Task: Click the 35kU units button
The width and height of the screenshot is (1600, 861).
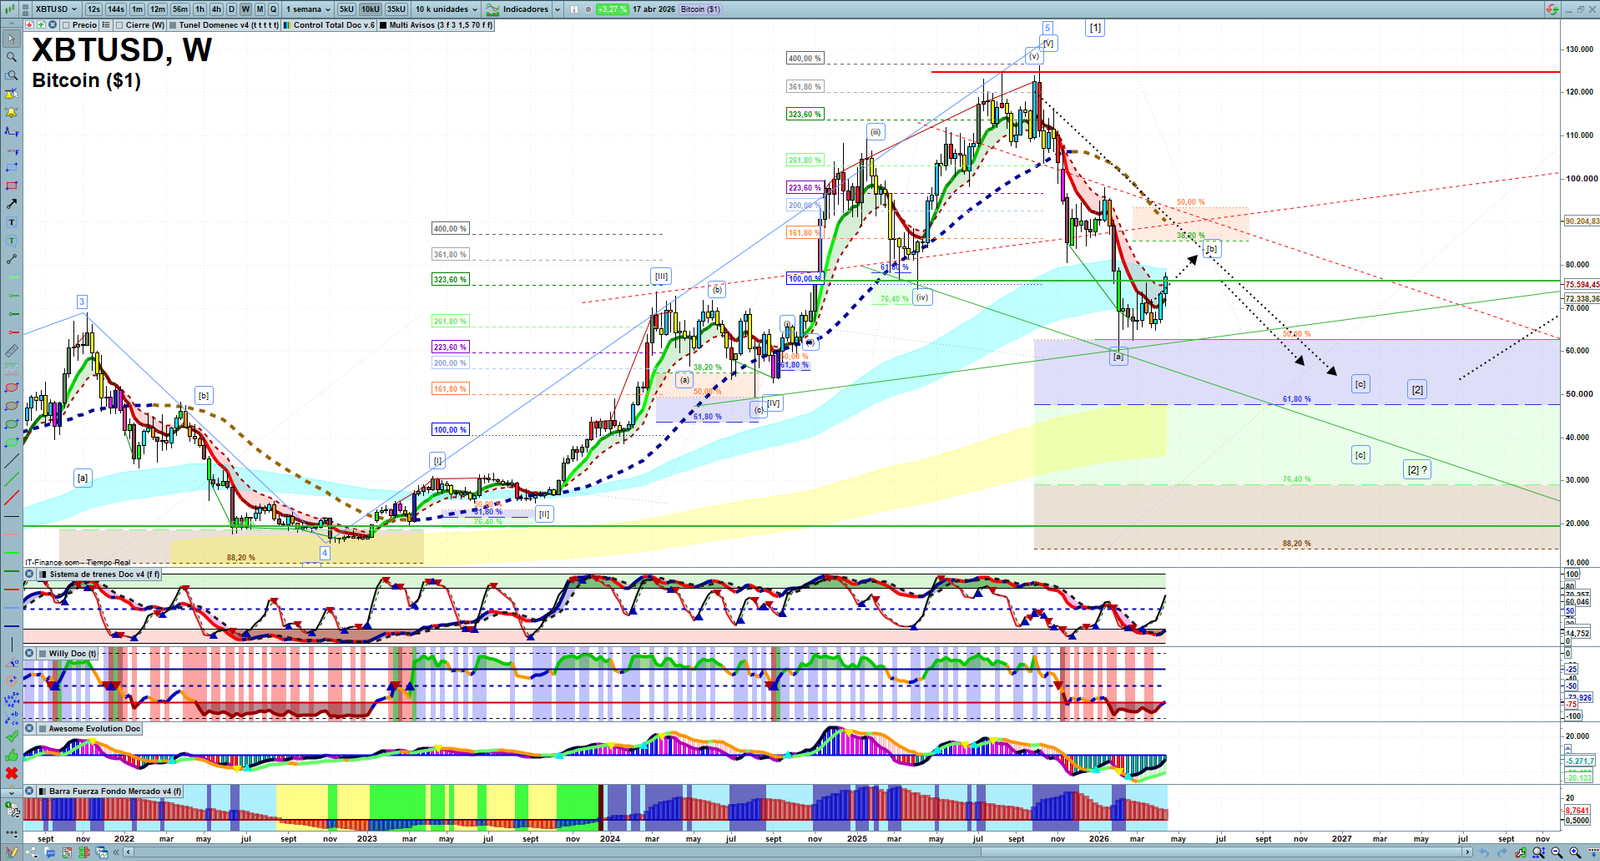Action: tap(396, 9)
